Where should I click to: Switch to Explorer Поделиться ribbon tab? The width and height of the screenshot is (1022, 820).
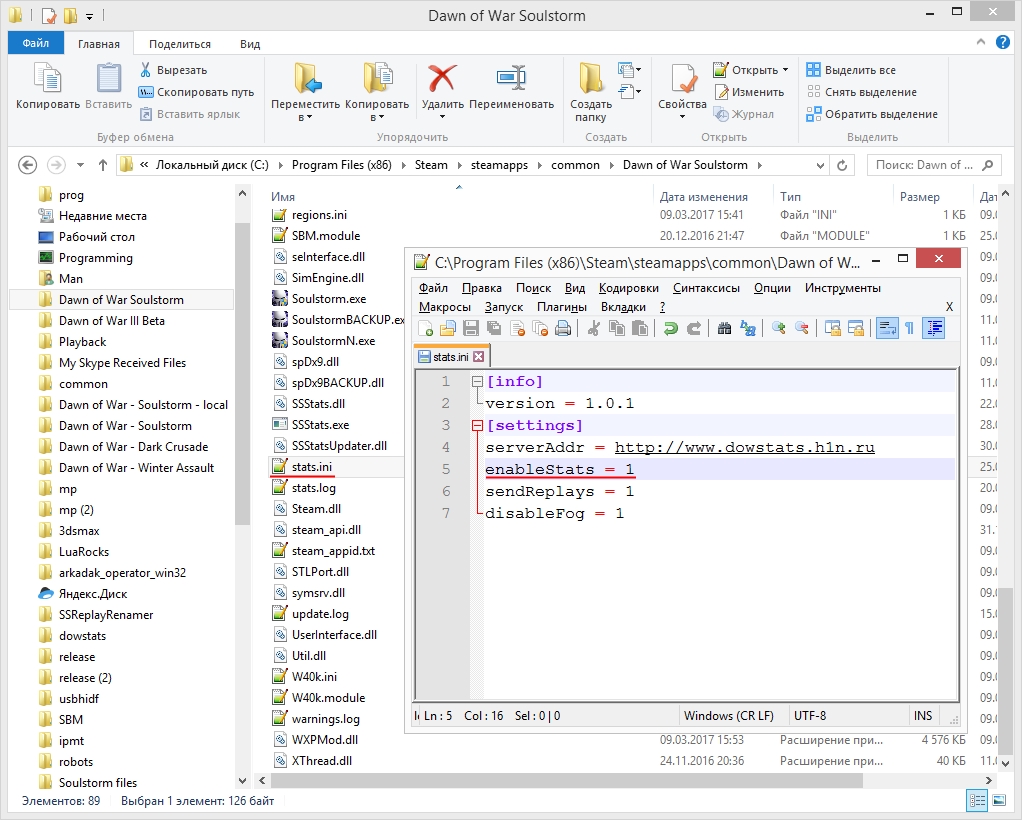tap(180, 44)
